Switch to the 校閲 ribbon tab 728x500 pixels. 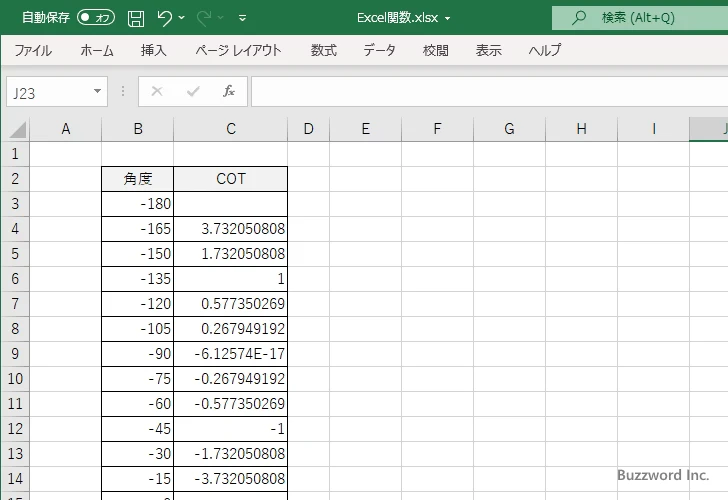[436, 50]
